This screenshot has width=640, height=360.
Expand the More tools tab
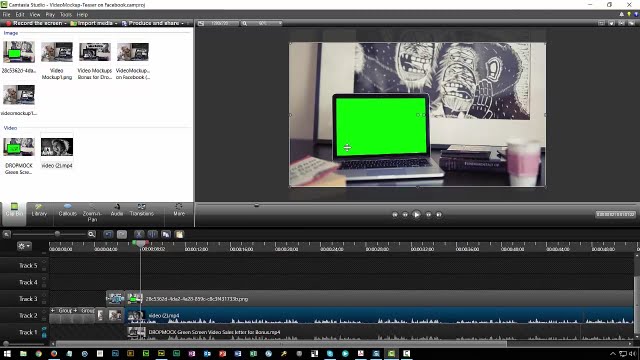tap(179, 210)
